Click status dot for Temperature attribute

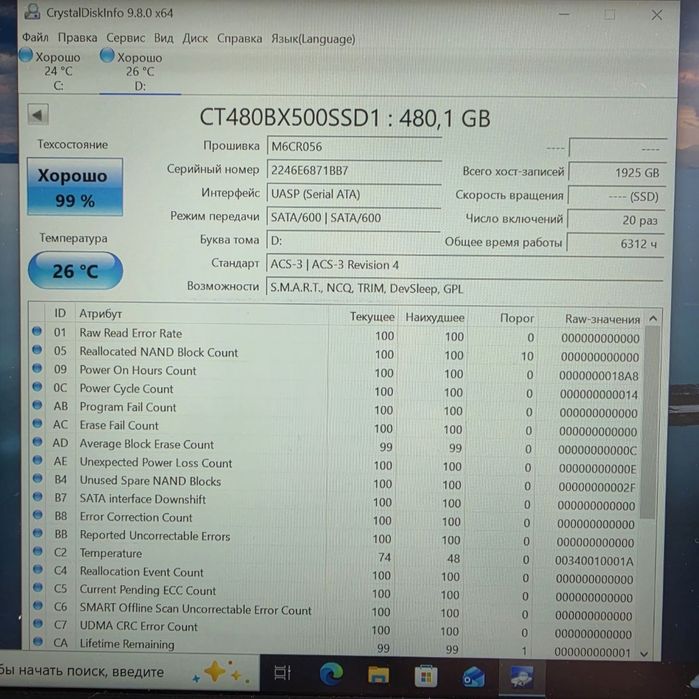pos(38,551)
